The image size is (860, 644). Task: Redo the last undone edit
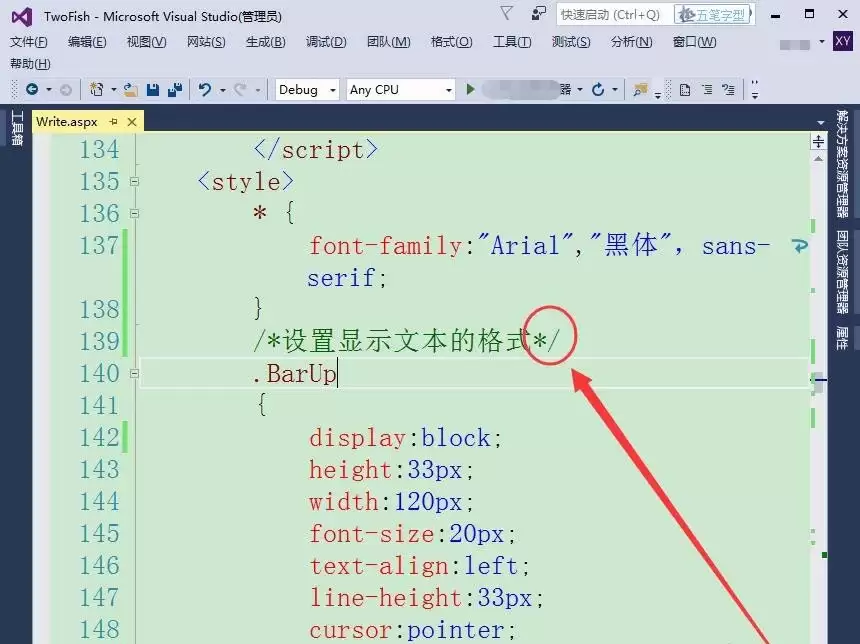pyautogui.click(x=237, y=90)
